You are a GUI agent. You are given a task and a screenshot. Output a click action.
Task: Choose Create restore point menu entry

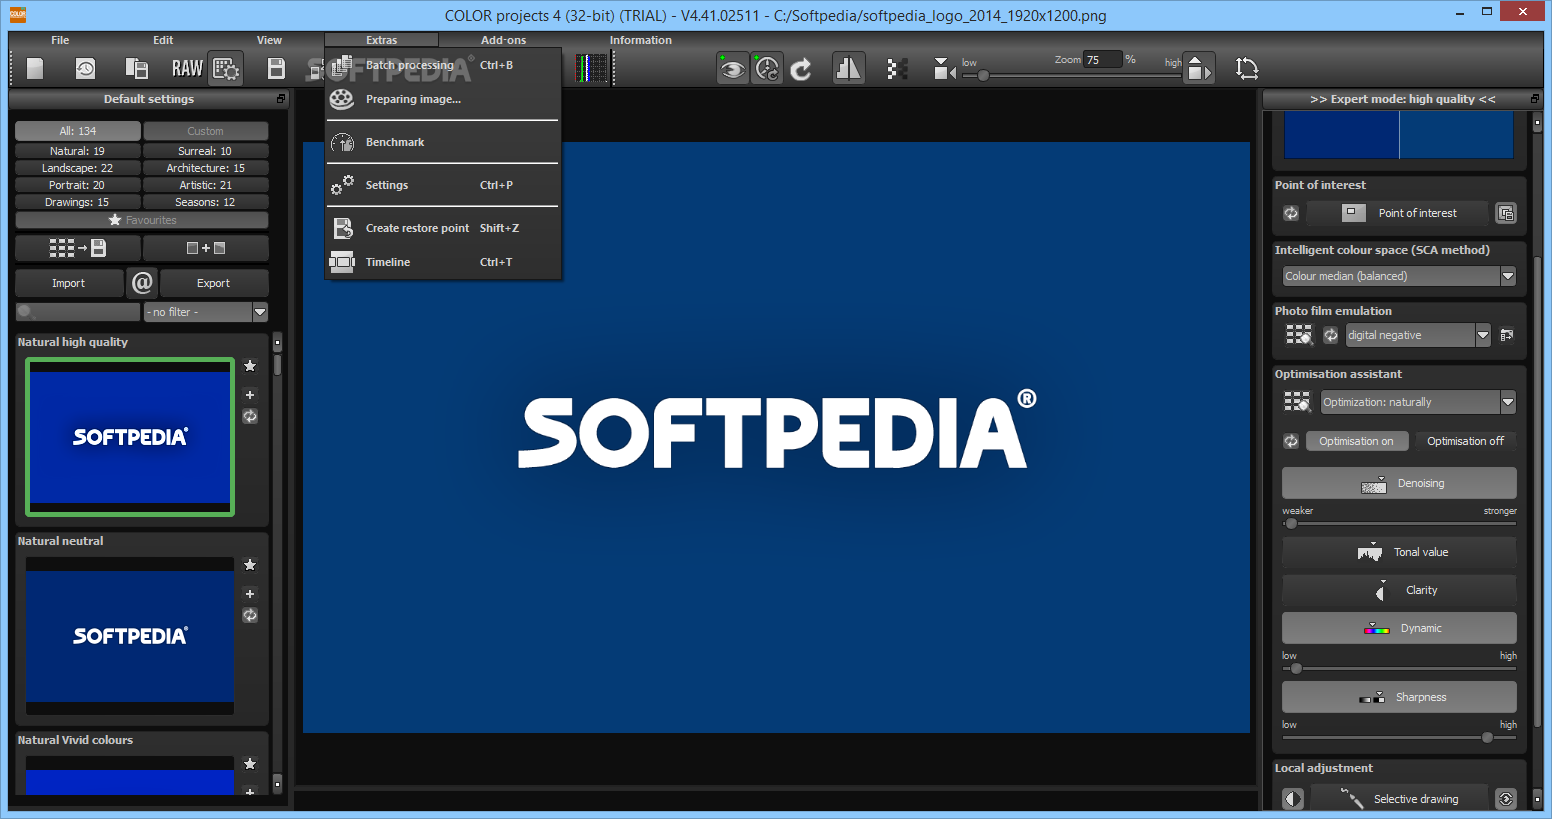coord(442,228)
